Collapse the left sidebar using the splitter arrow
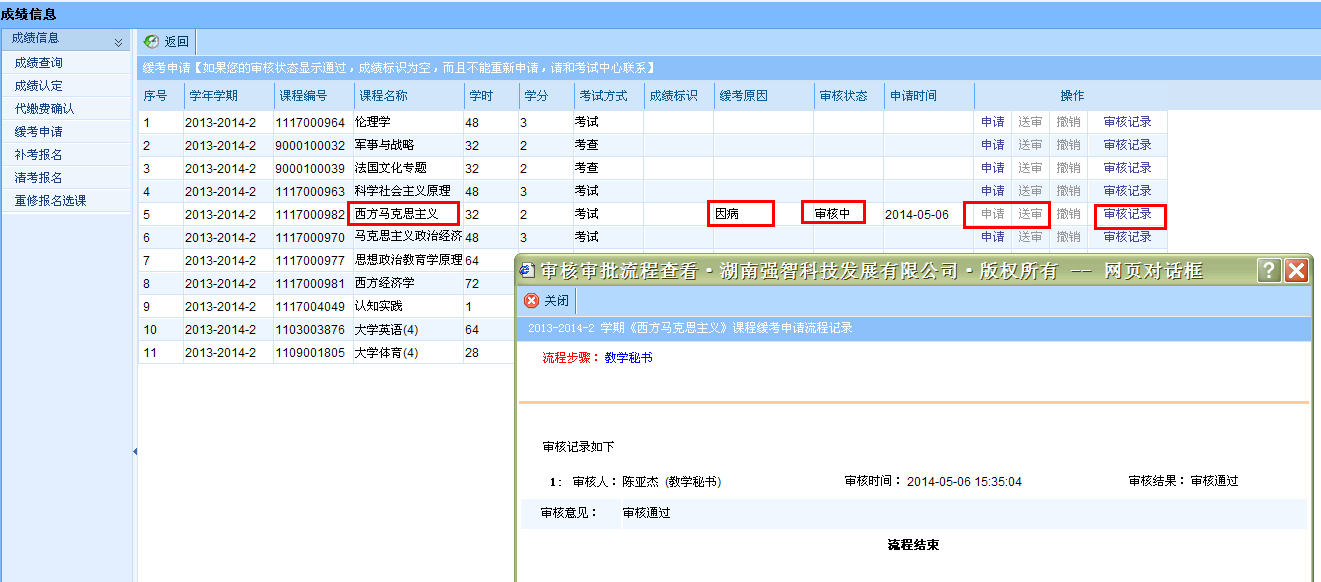This screenshot has height=582, width=1321. pos(135,452)
